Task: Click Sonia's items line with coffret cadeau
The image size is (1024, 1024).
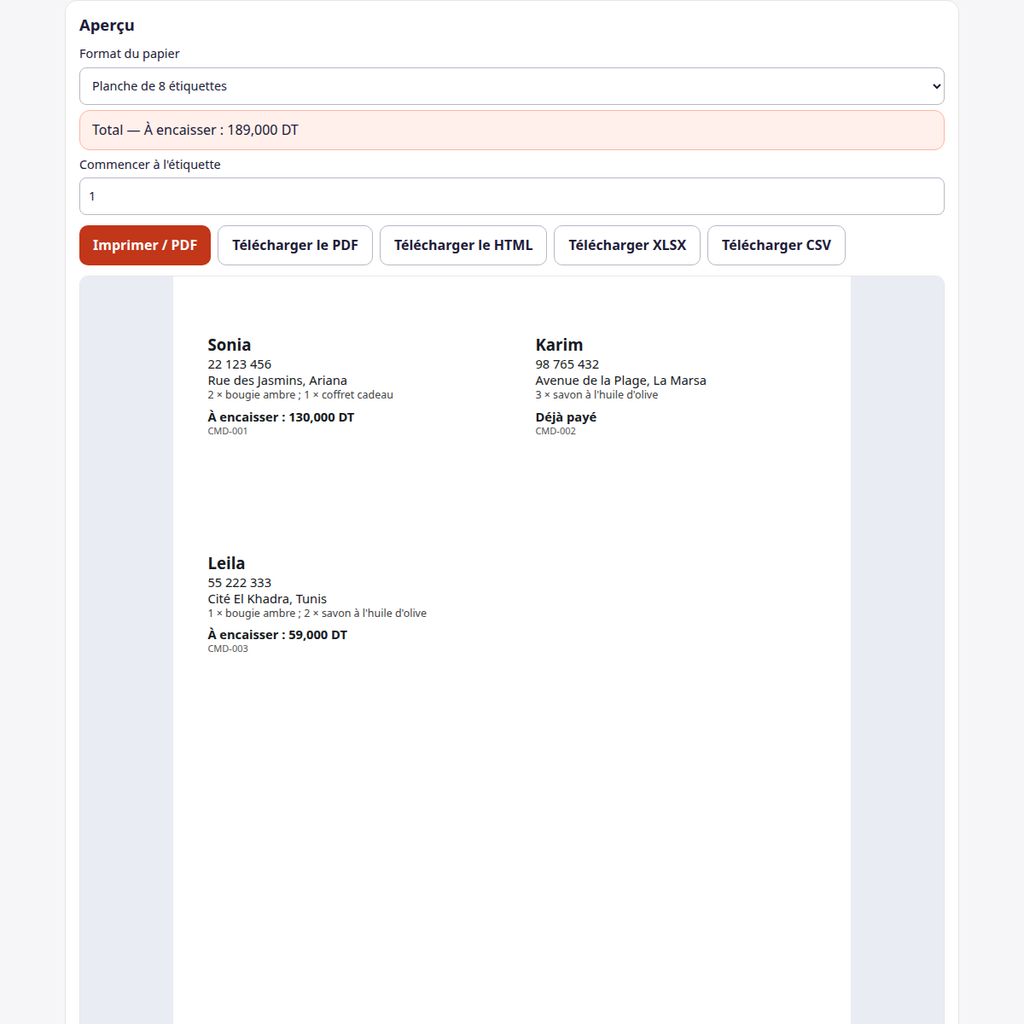Action: coord(300,395)
